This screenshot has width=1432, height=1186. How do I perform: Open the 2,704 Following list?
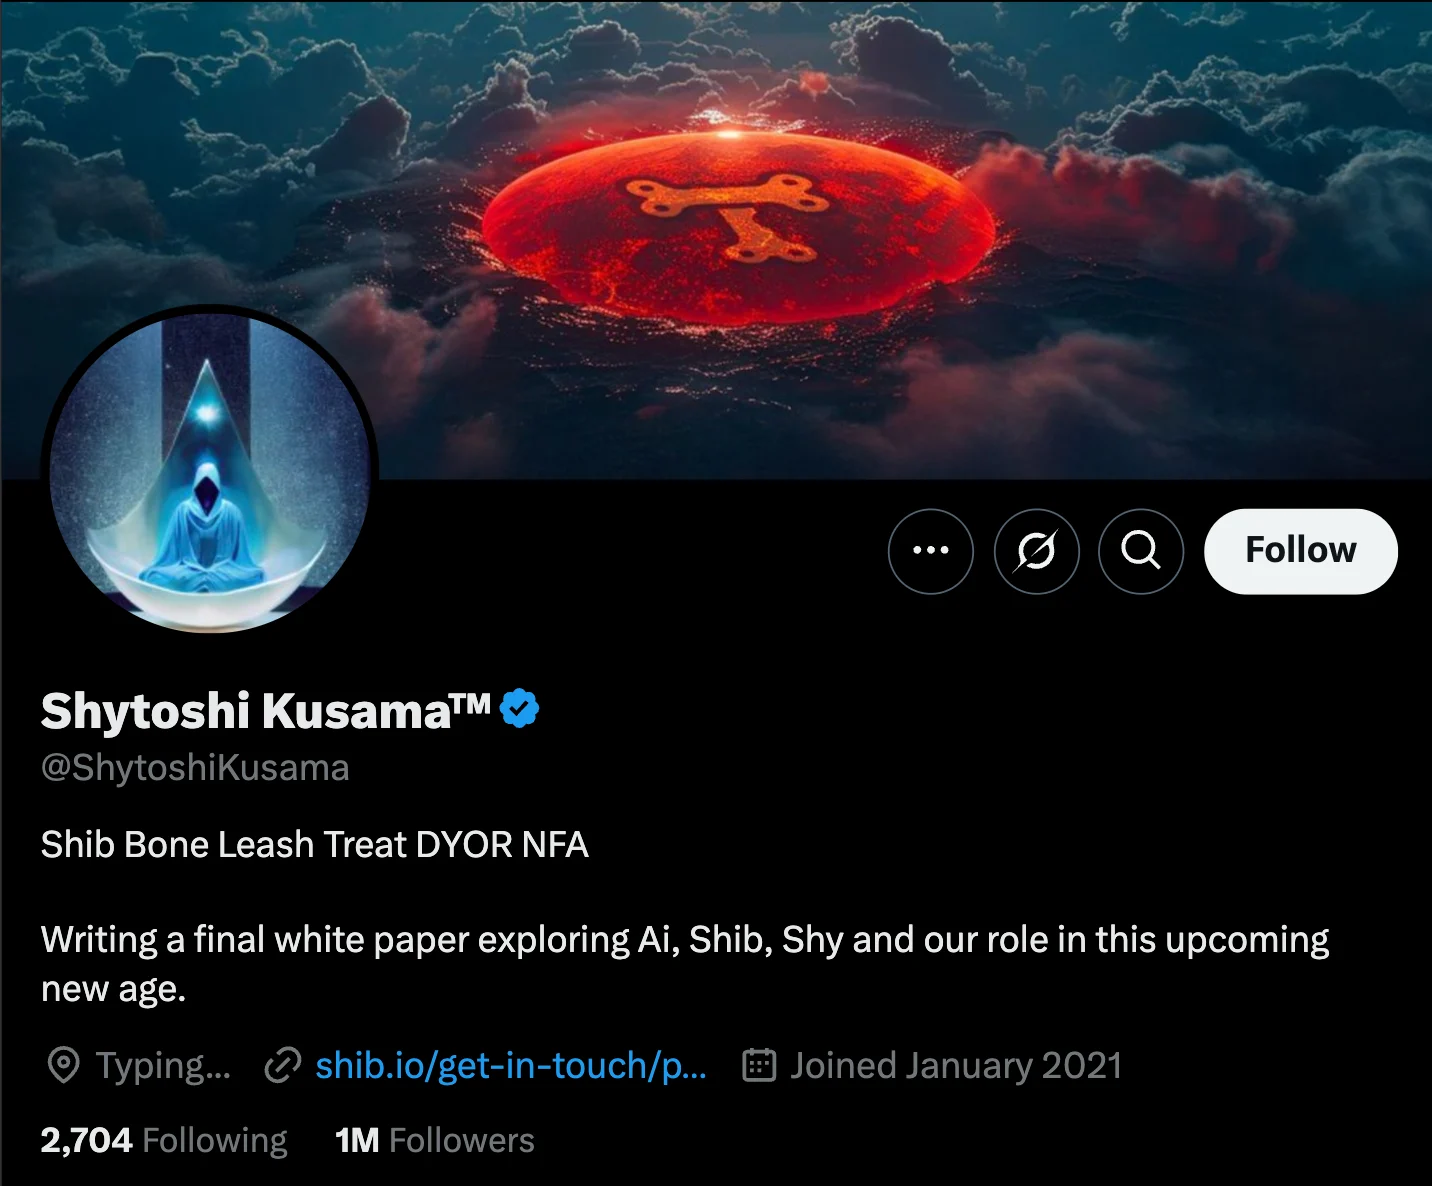tap(164, 1140)
